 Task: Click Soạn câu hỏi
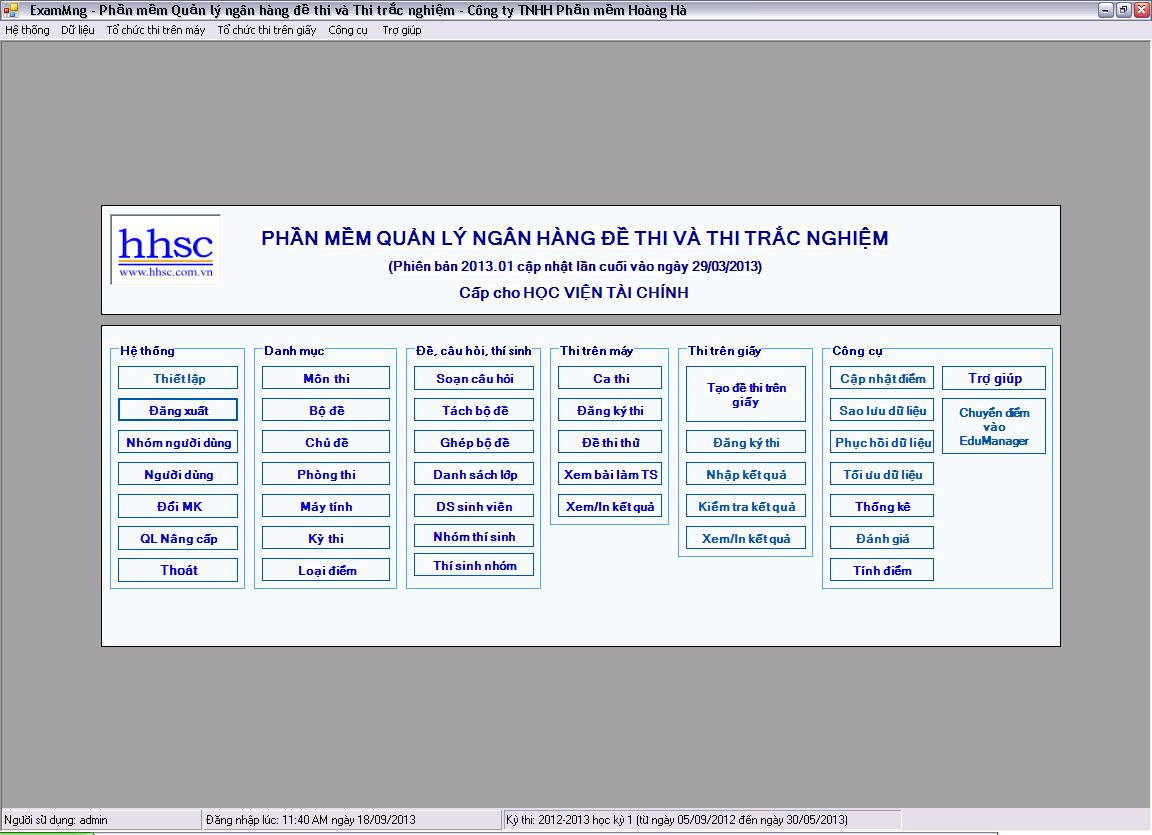[474, 378]
